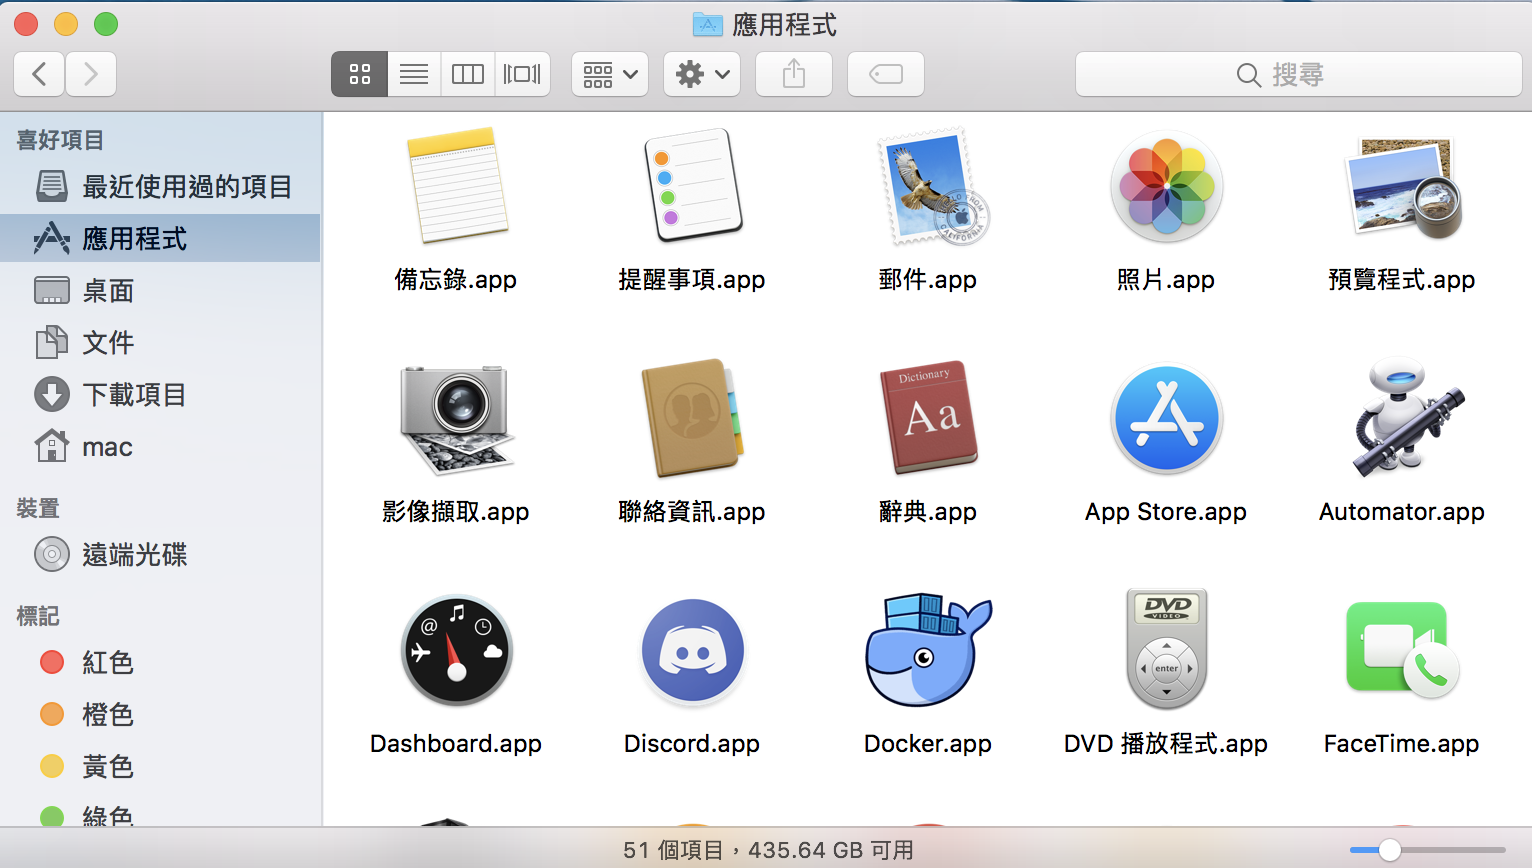Click the 聯絡資訊.app file name

tap(692, 512)
